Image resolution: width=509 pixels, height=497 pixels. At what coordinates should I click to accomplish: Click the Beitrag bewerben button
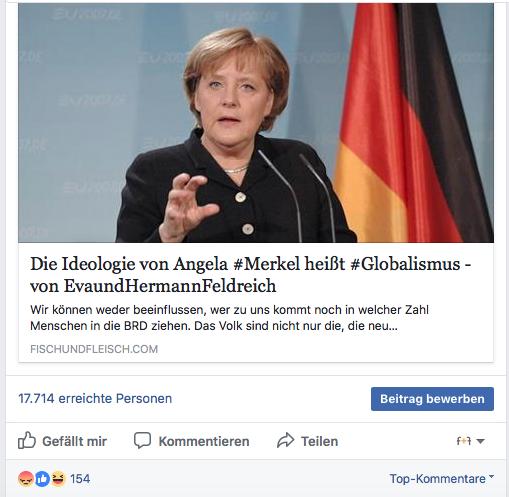[432, 399]
